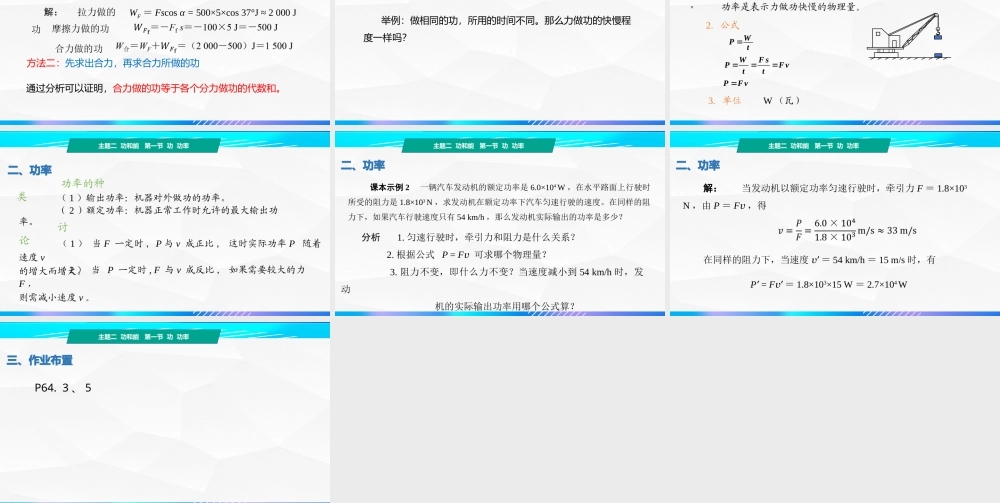Click the sentence starting 当发动机以额定功率匀速行驶时
This screenshot has width=1000, height=503.
825,196
